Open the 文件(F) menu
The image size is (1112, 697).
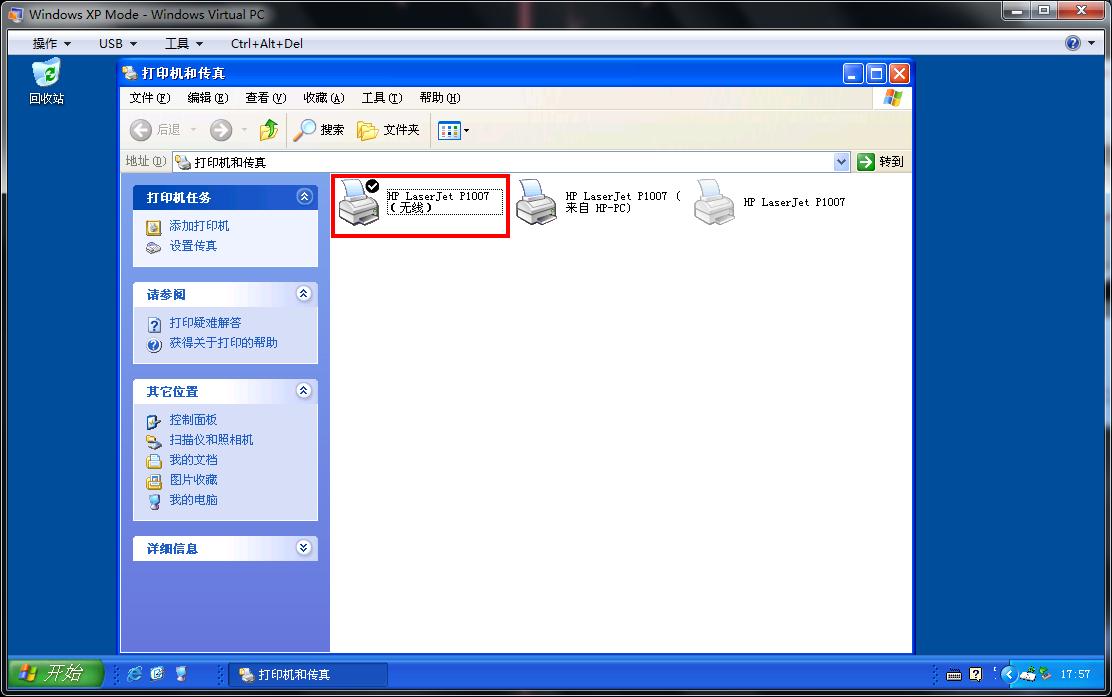(x=150, y=98)
